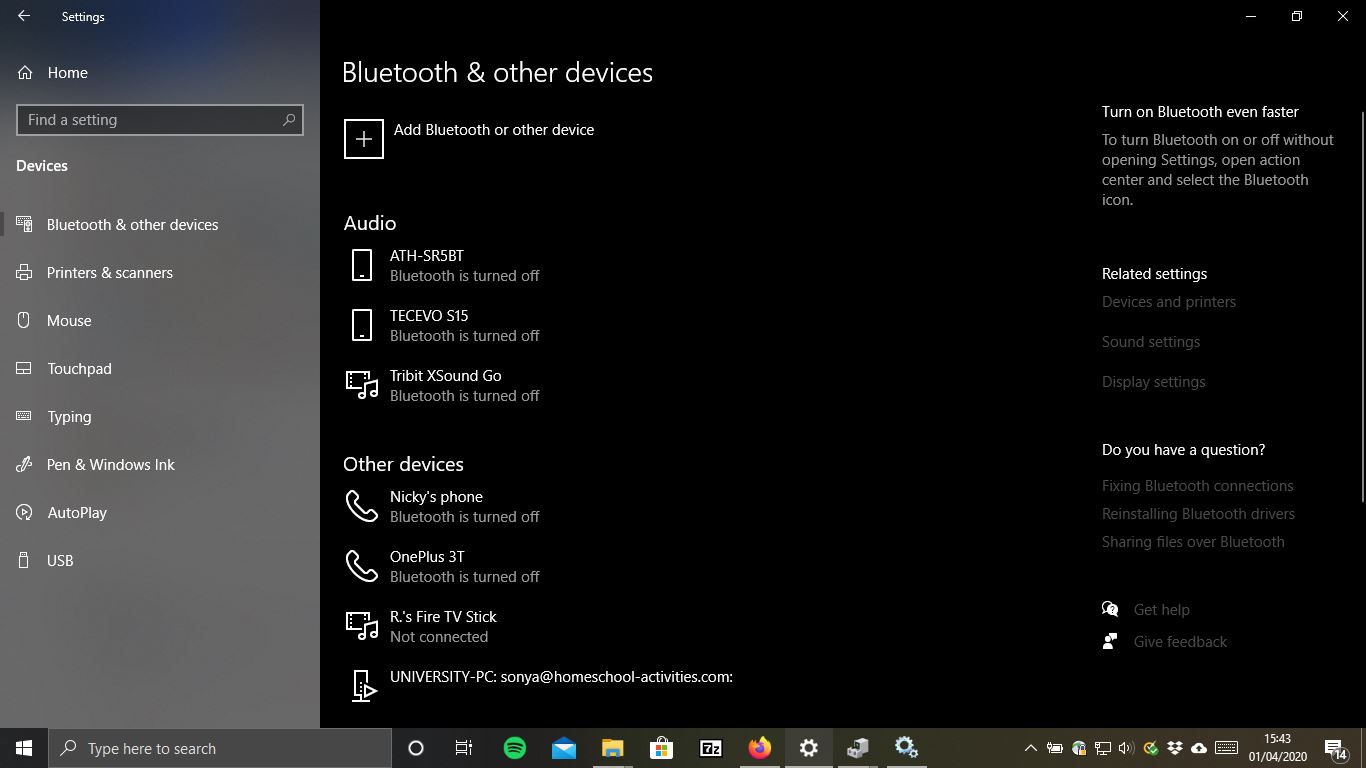Click the Get help link
Screen dimensions: 1366x768
[1162, 610]
